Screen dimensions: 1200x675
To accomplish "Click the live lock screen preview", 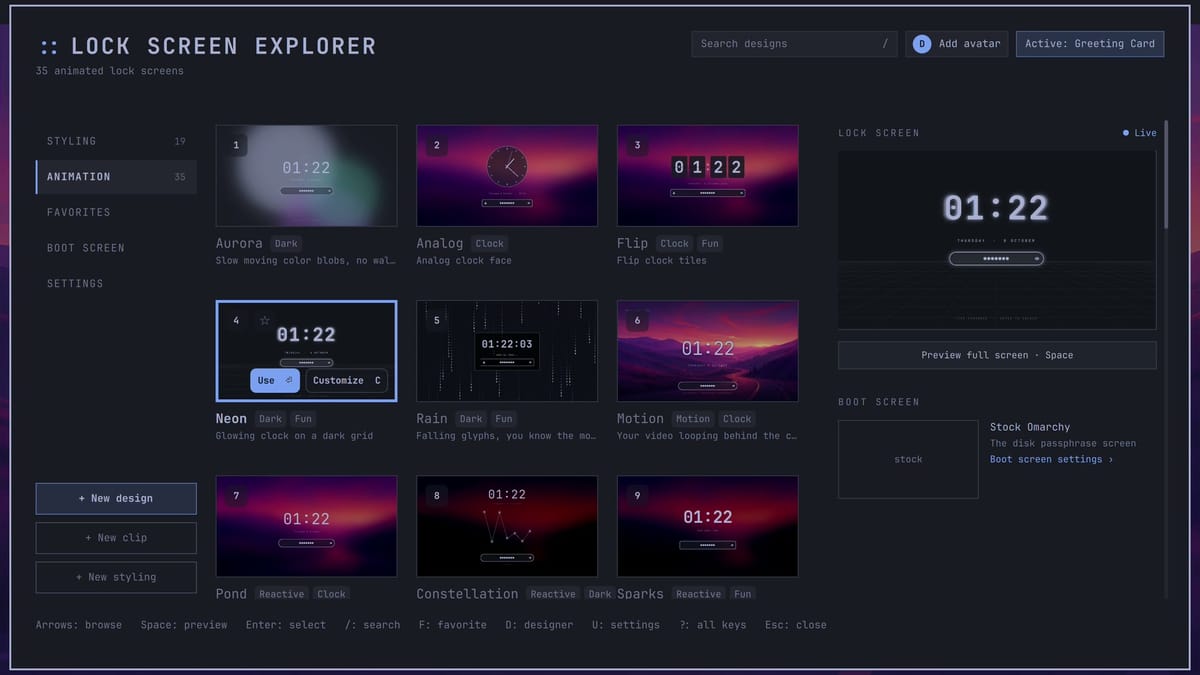I will click(x=997, y=240).
